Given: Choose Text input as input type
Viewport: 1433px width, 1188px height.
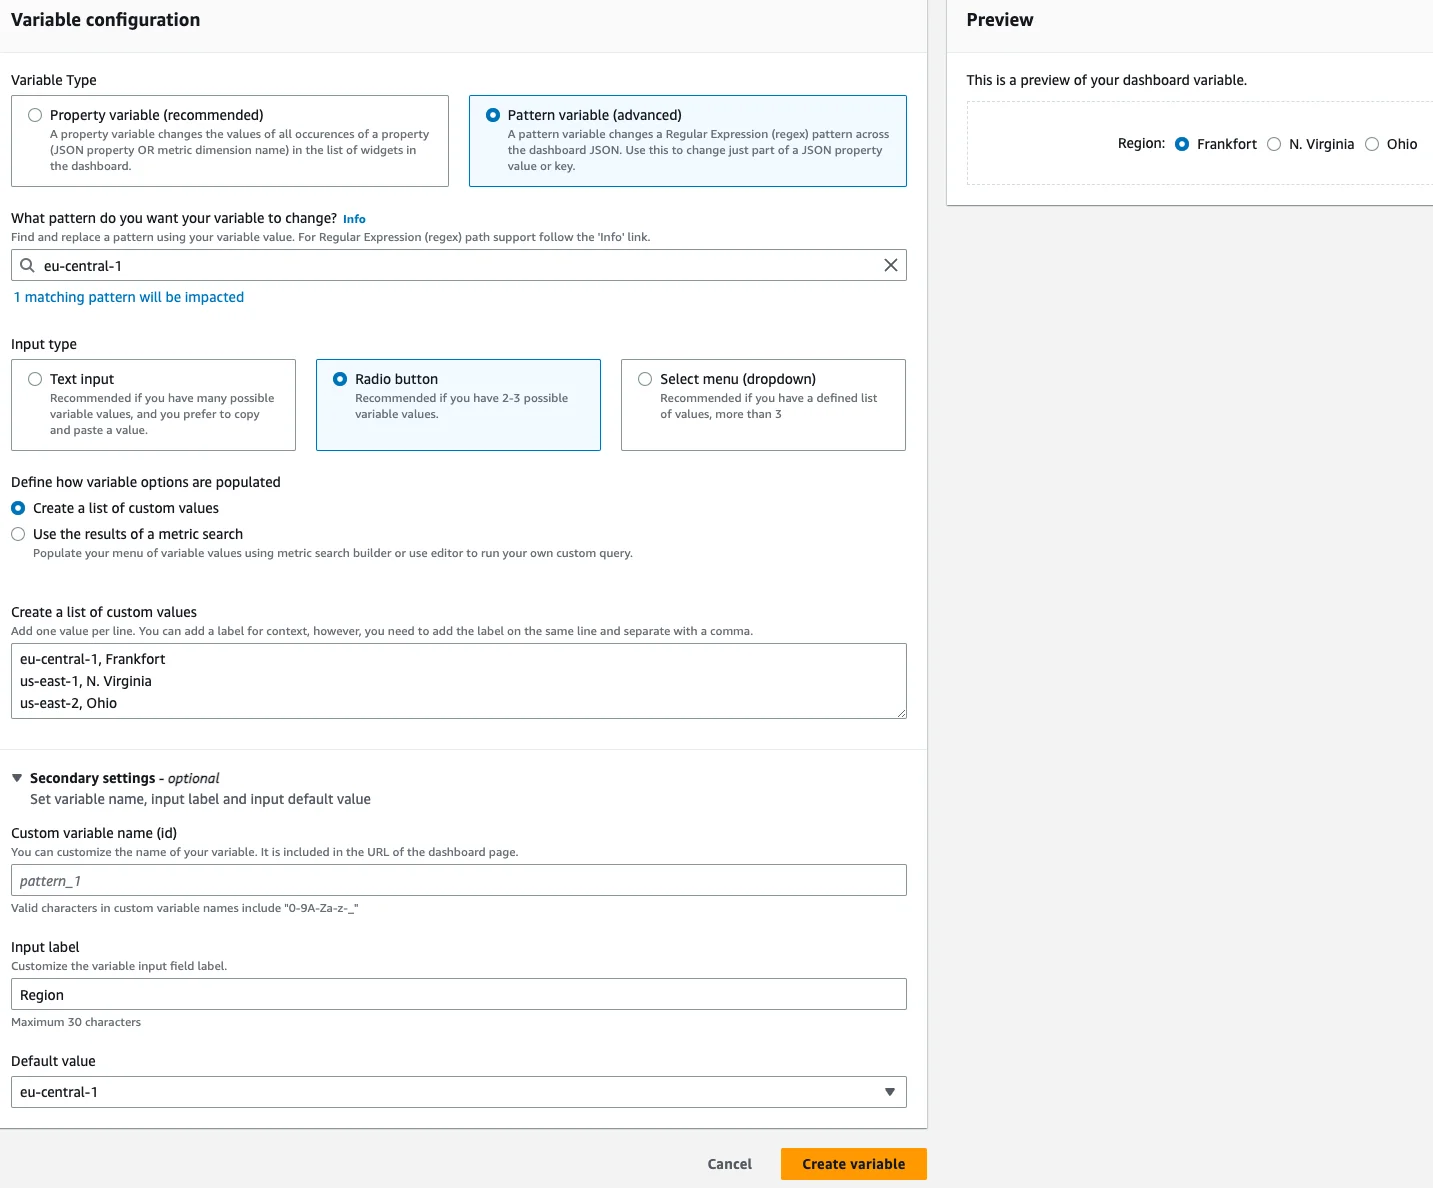Looking at the screenshot, I should click(x=35, y=379).
